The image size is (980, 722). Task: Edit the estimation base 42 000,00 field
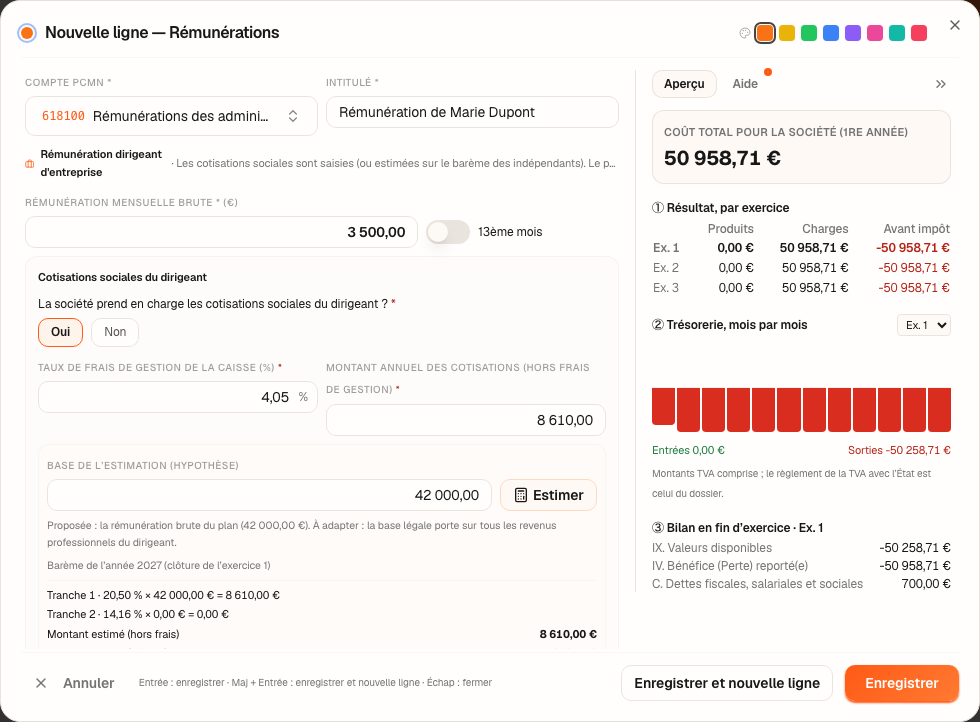pos(269,495)
